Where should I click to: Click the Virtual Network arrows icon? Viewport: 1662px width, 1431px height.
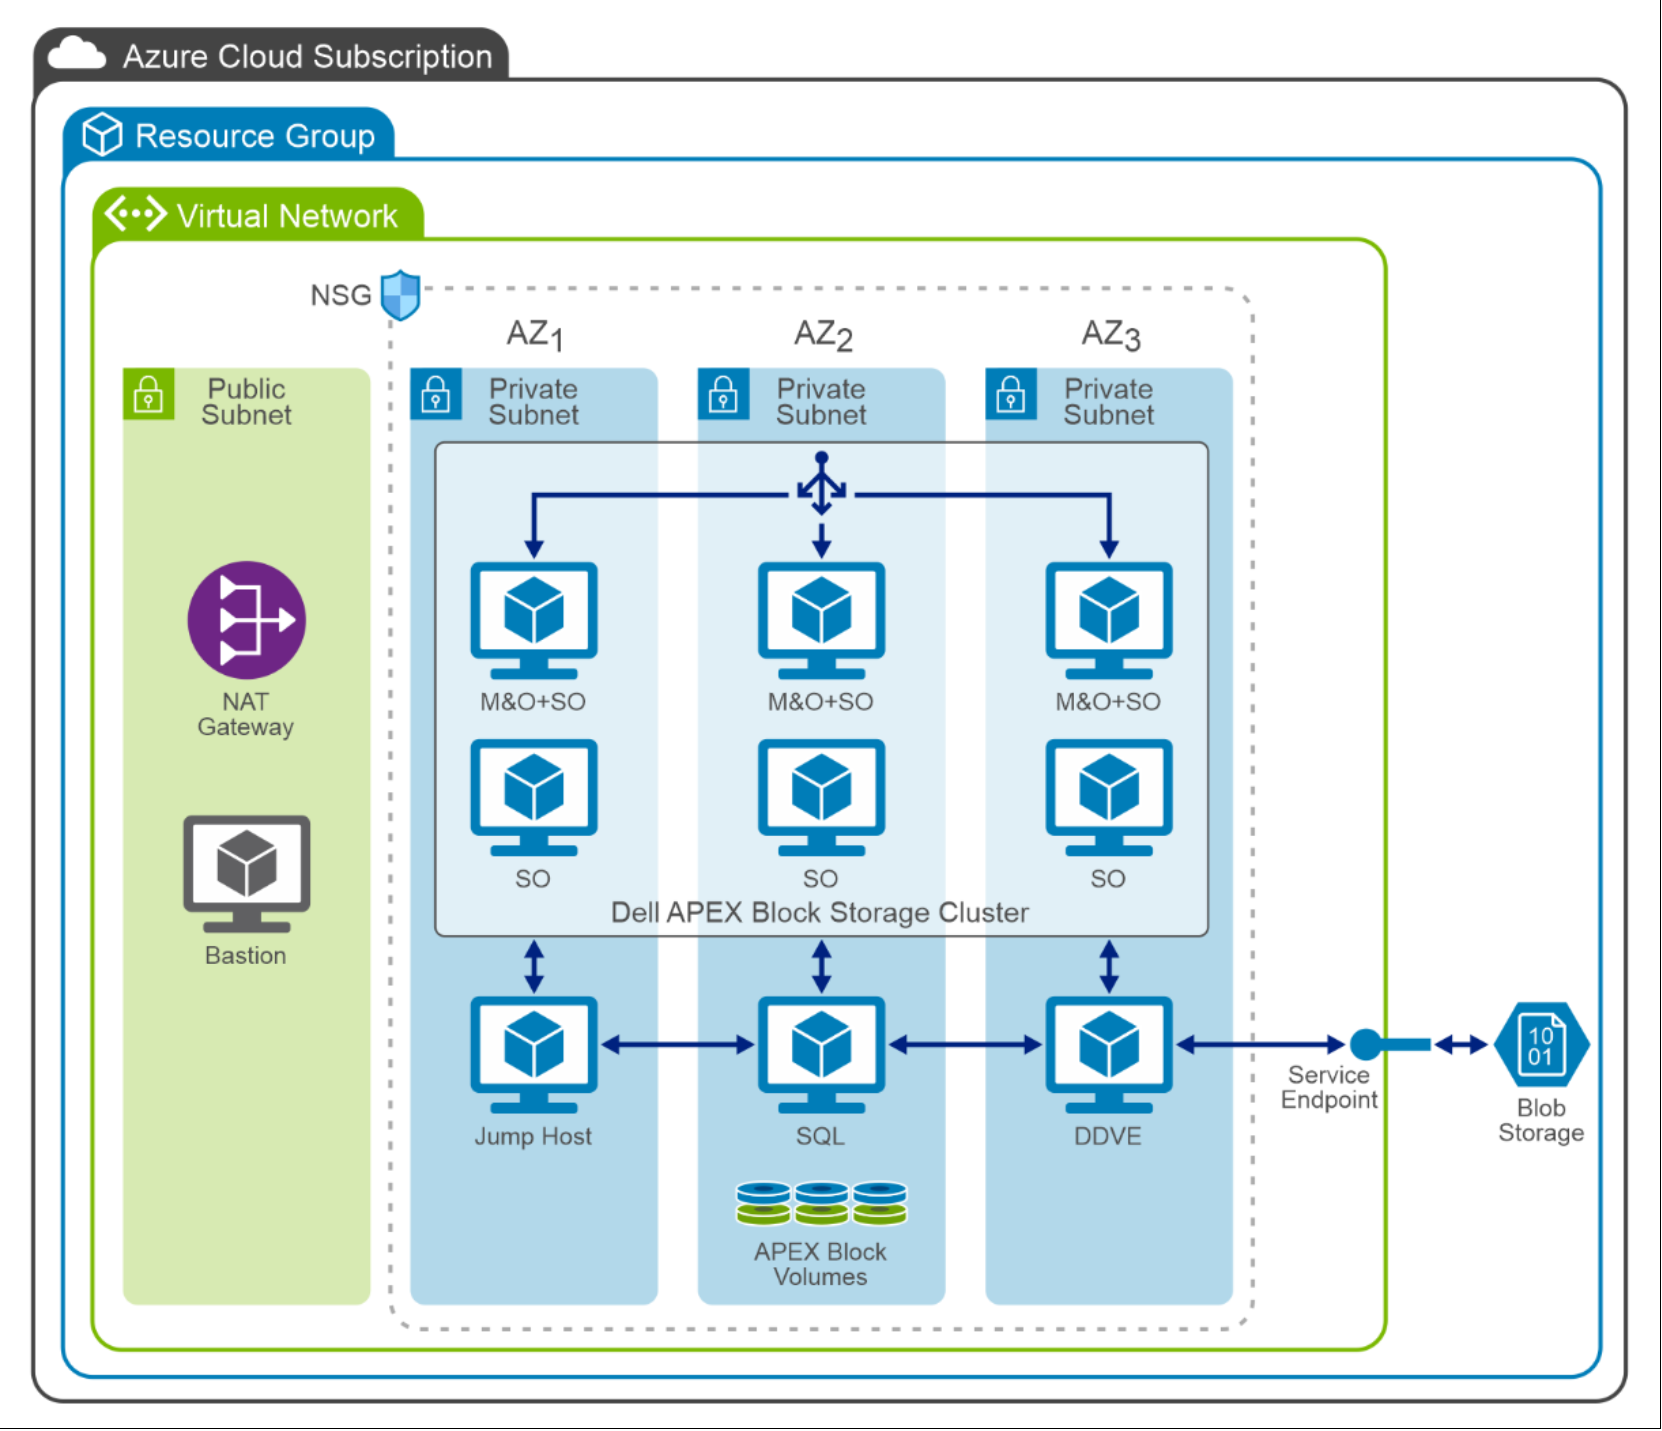pyautogui.click(x=136, y=214)
